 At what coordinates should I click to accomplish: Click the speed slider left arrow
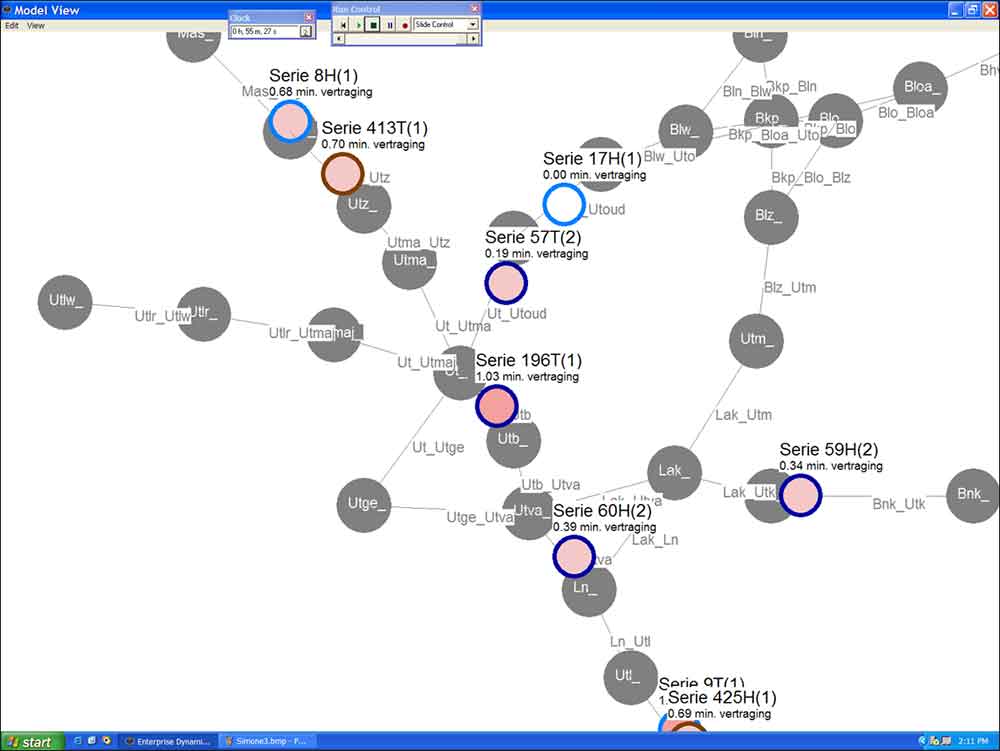[339, 39]
